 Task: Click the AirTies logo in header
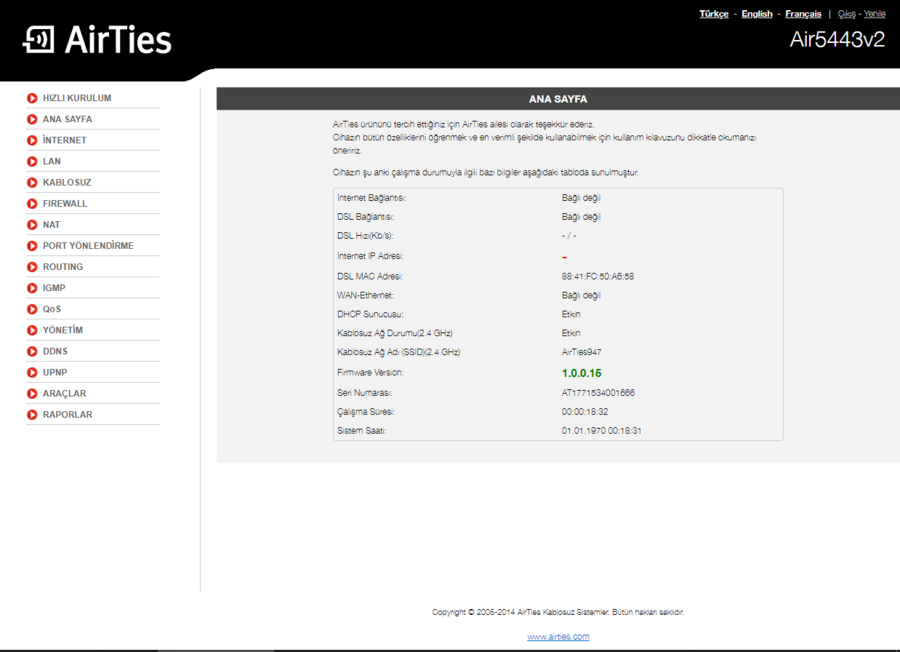click(x=98, y=39)
